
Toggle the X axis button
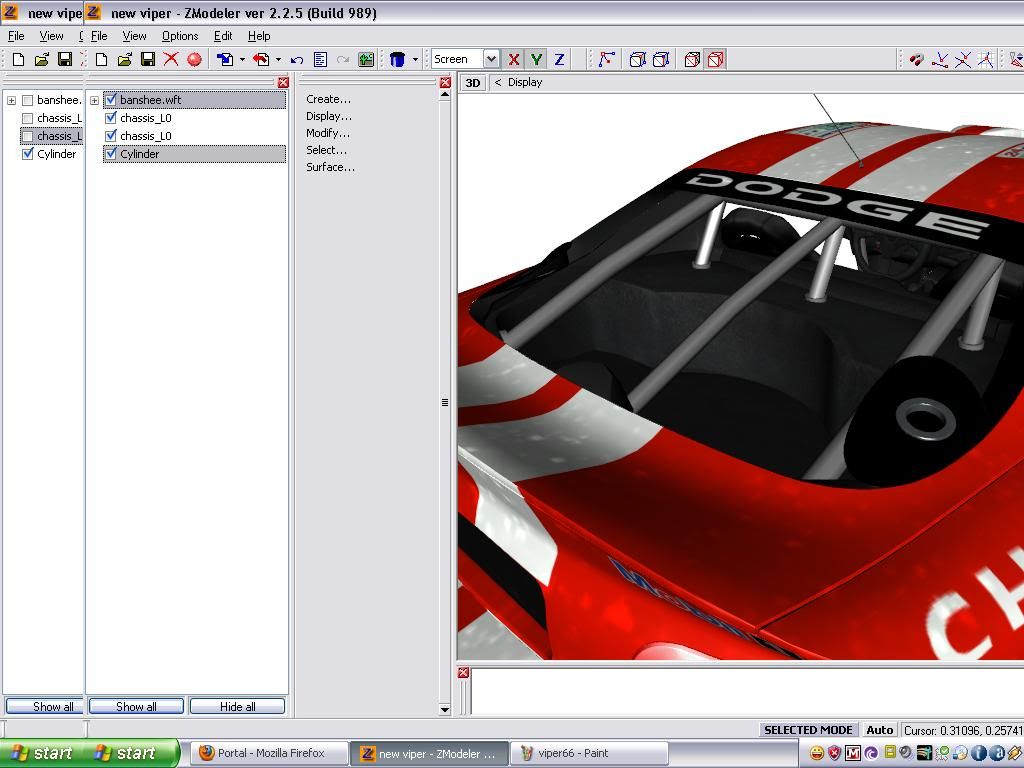pyautogui.click(x=514, y=60)
